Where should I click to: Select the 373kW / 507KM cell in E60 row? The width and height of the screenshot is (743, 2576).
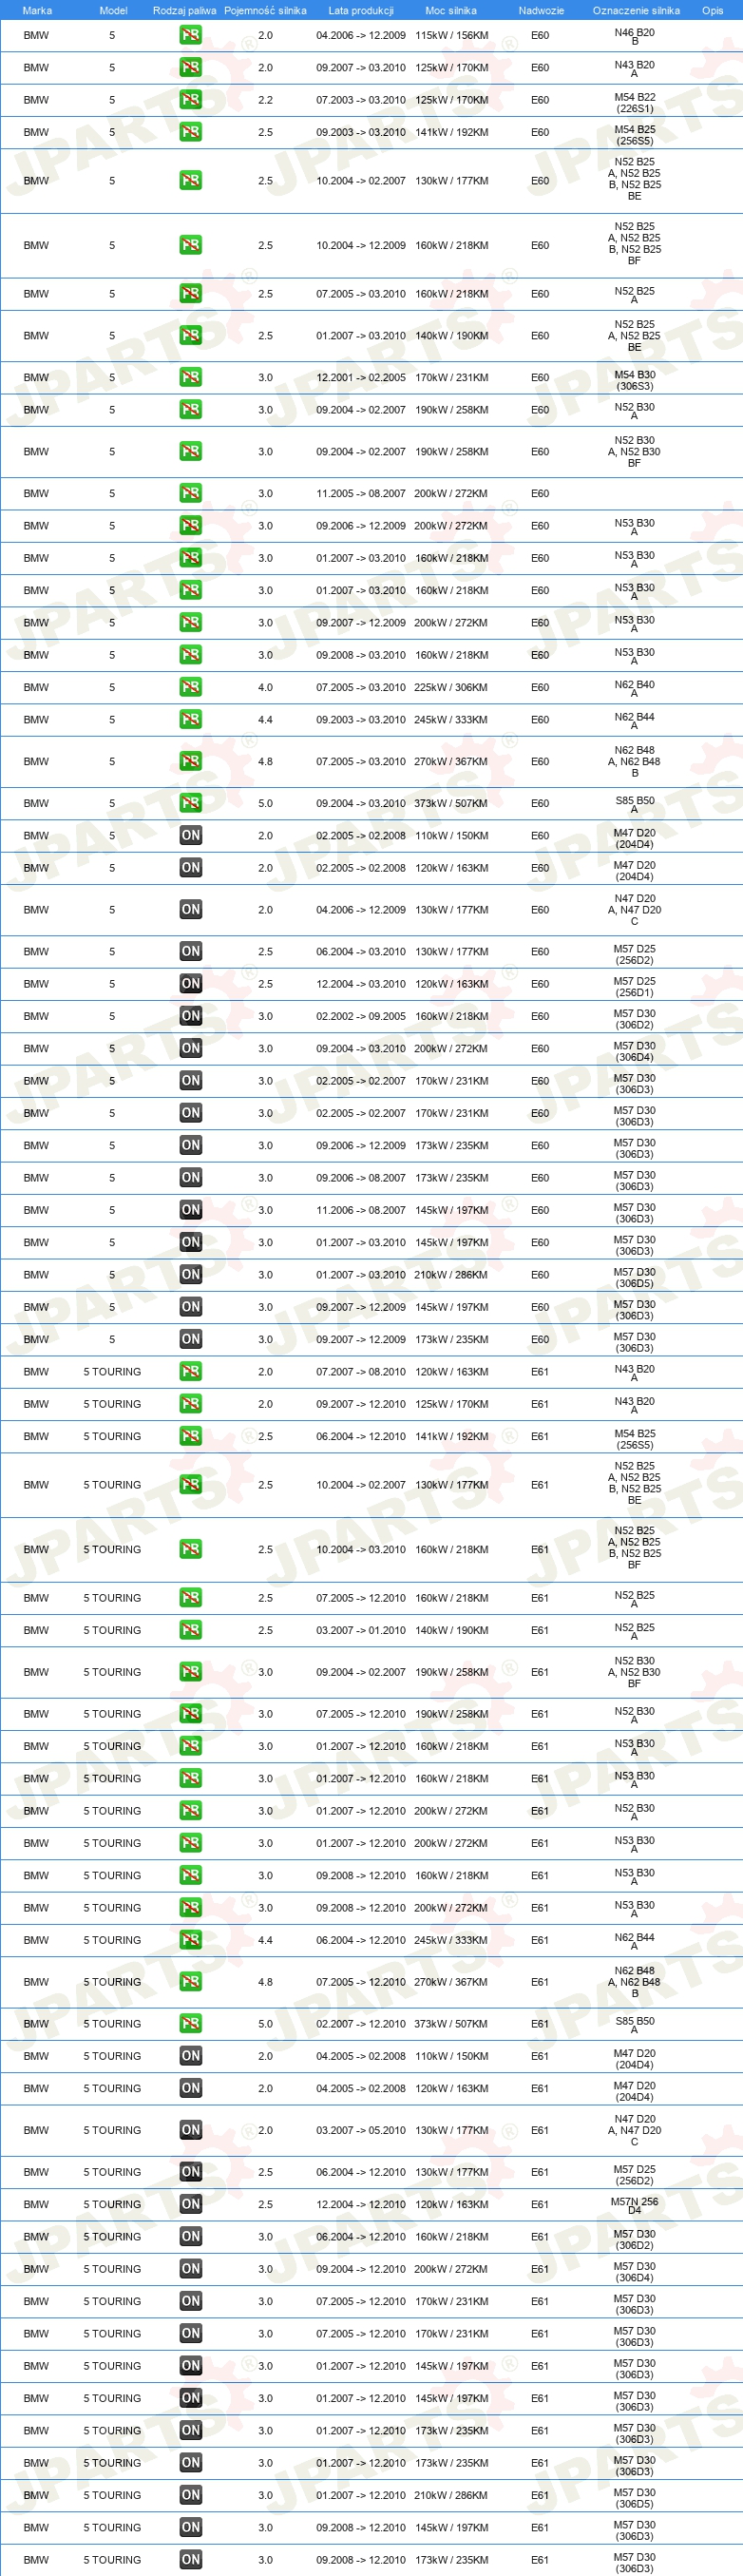451,803
